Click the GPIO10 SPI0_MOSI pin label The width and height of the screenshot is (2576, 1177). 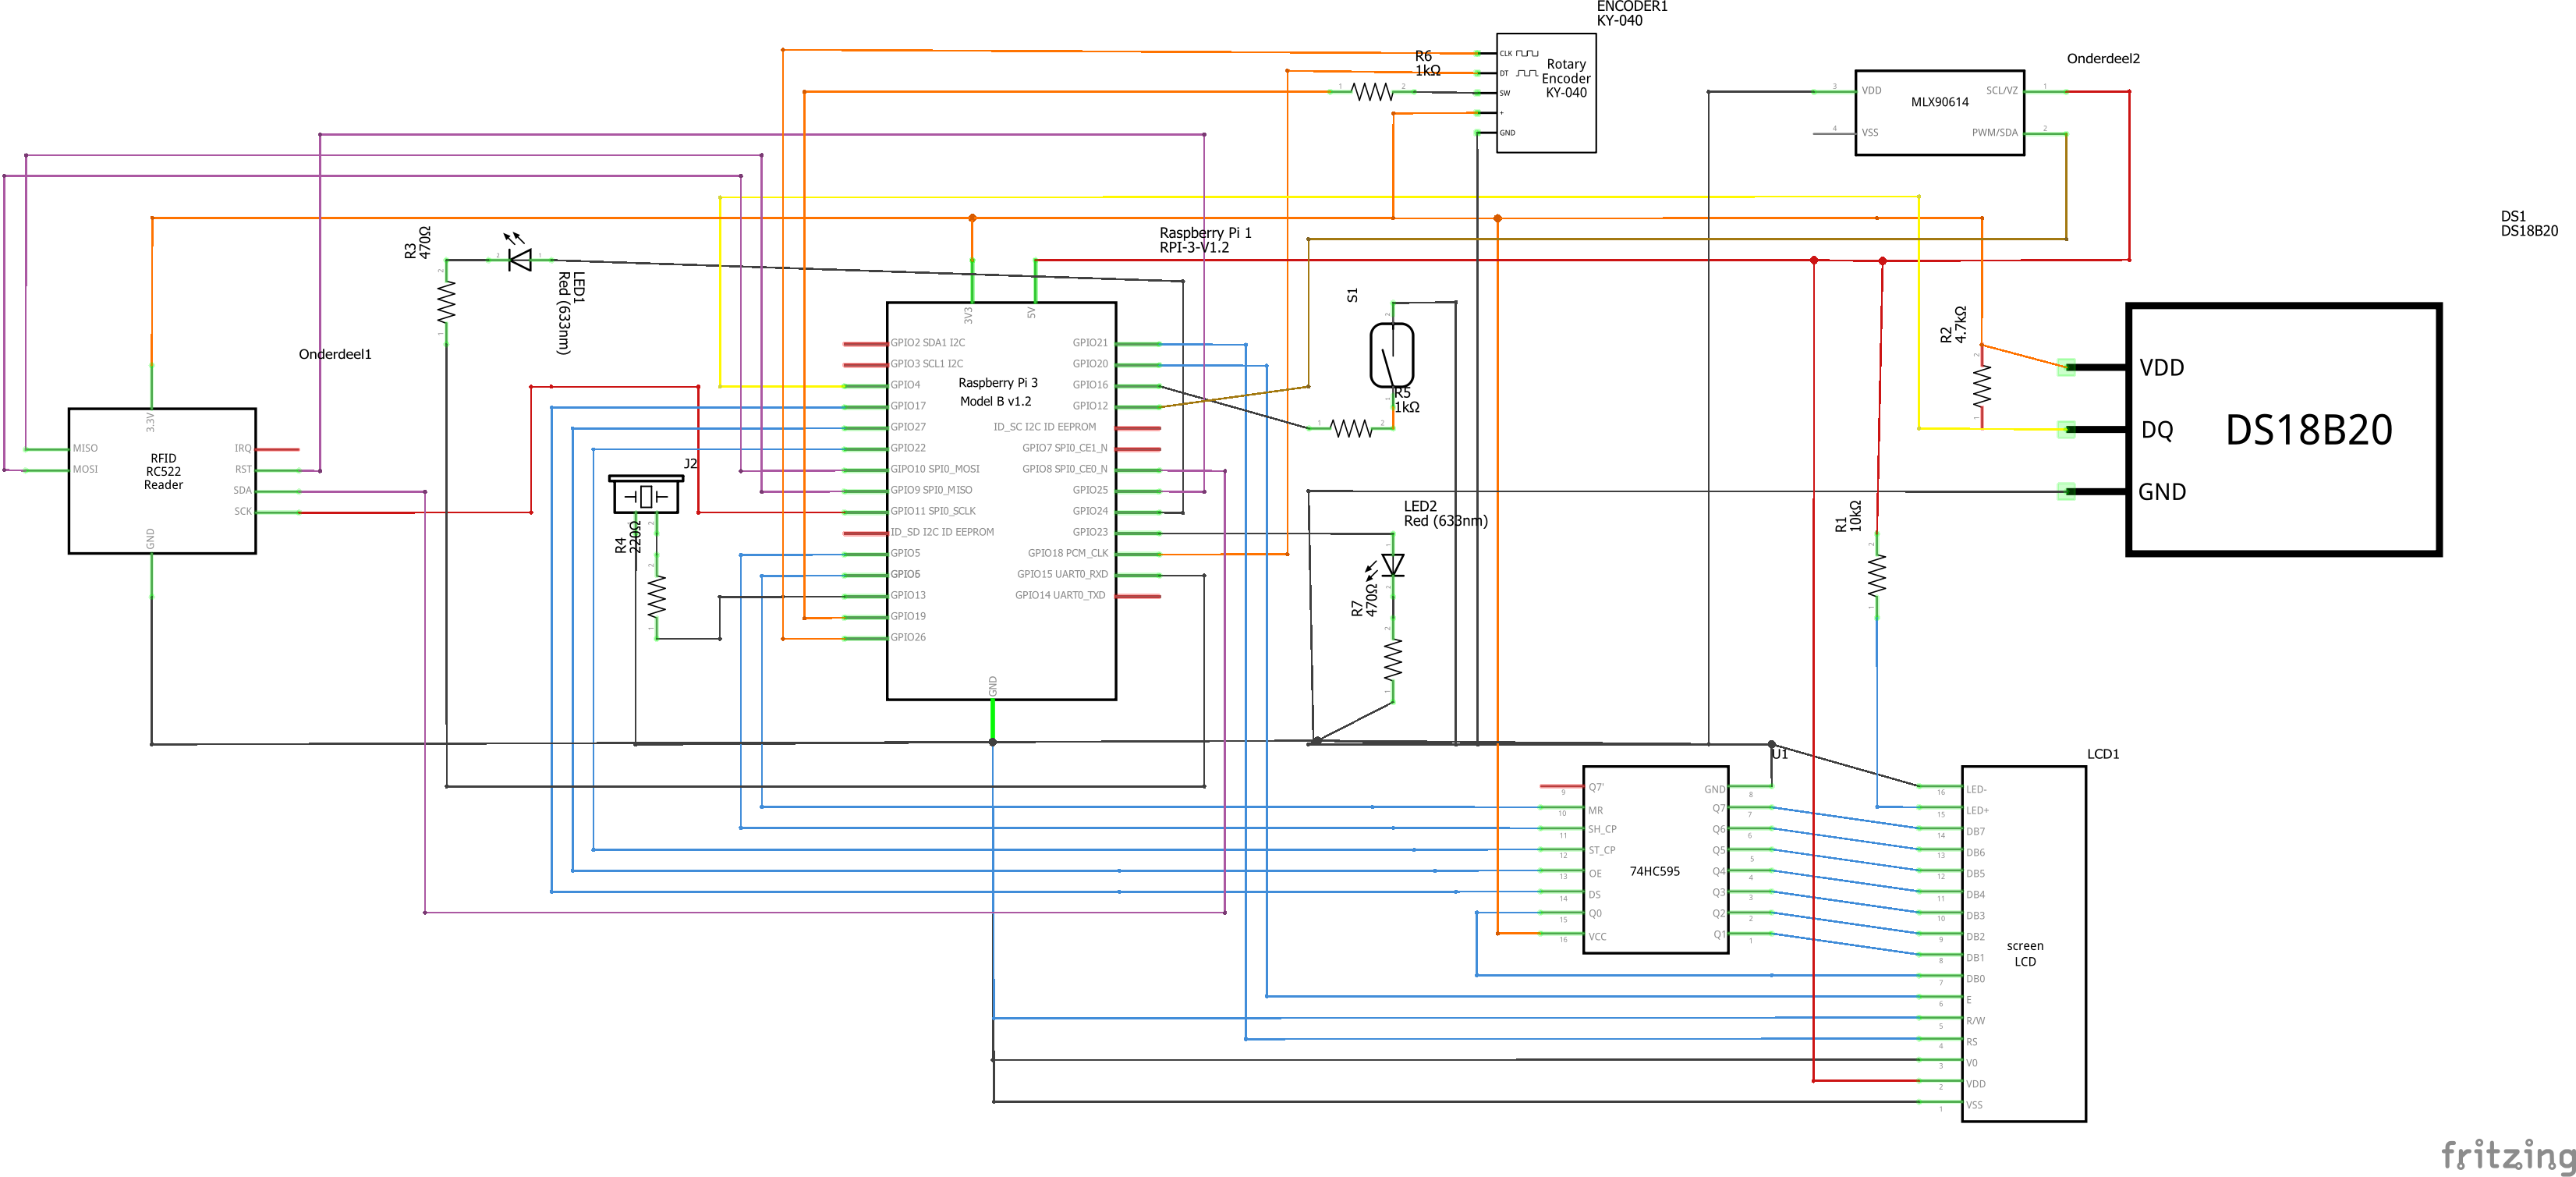pyautogui.click(x=935, y=469)
